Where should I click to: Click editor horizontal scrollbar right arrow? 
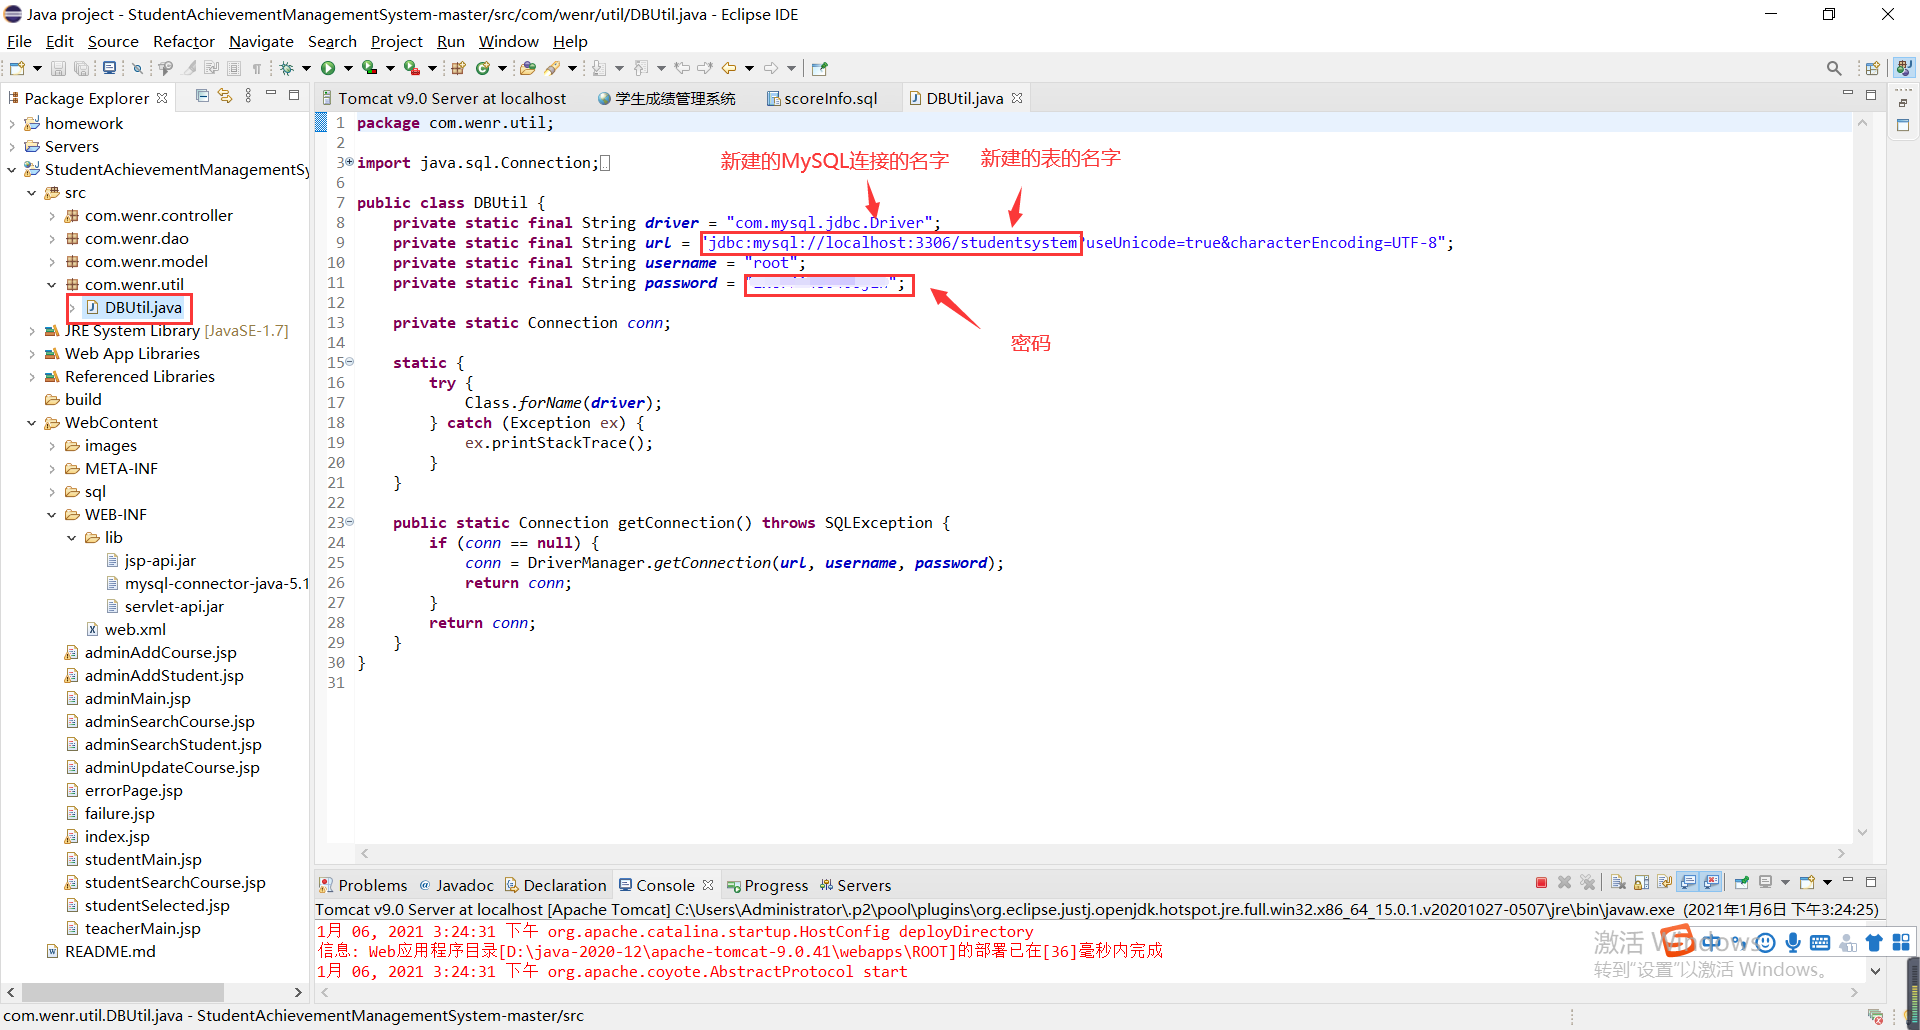tap(1841, 853)
